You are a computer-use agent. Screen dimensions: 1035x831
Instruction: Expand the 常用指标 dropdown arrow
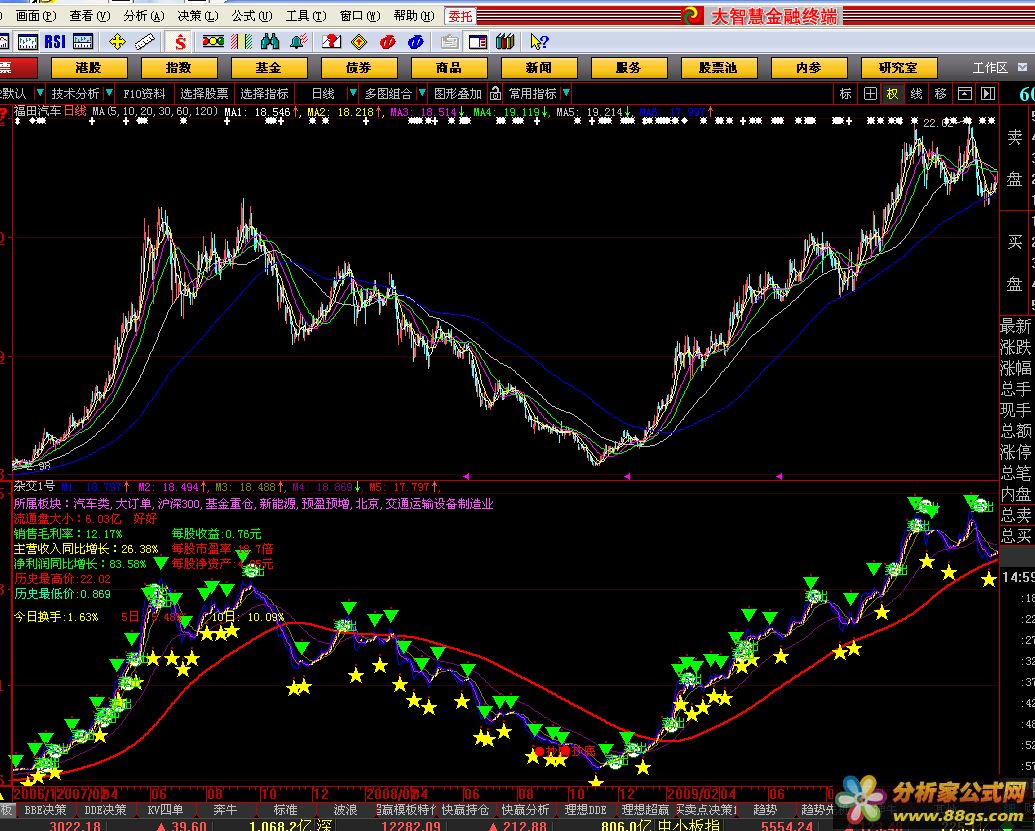(x=566, y=93)
